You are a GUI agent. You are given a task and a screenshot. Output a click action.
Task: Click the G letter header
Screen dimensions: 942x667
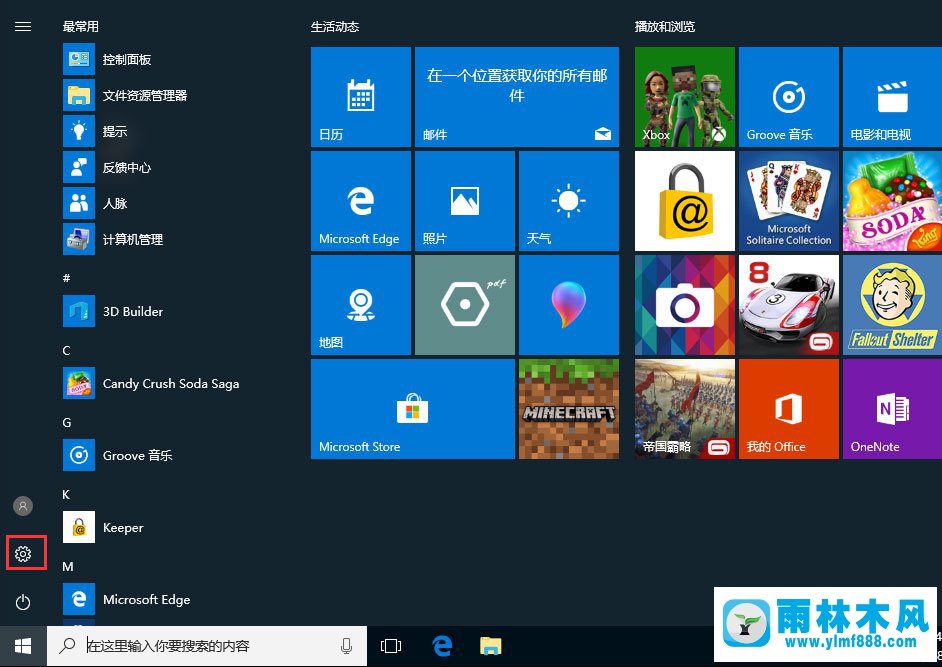tap(67, 422)
